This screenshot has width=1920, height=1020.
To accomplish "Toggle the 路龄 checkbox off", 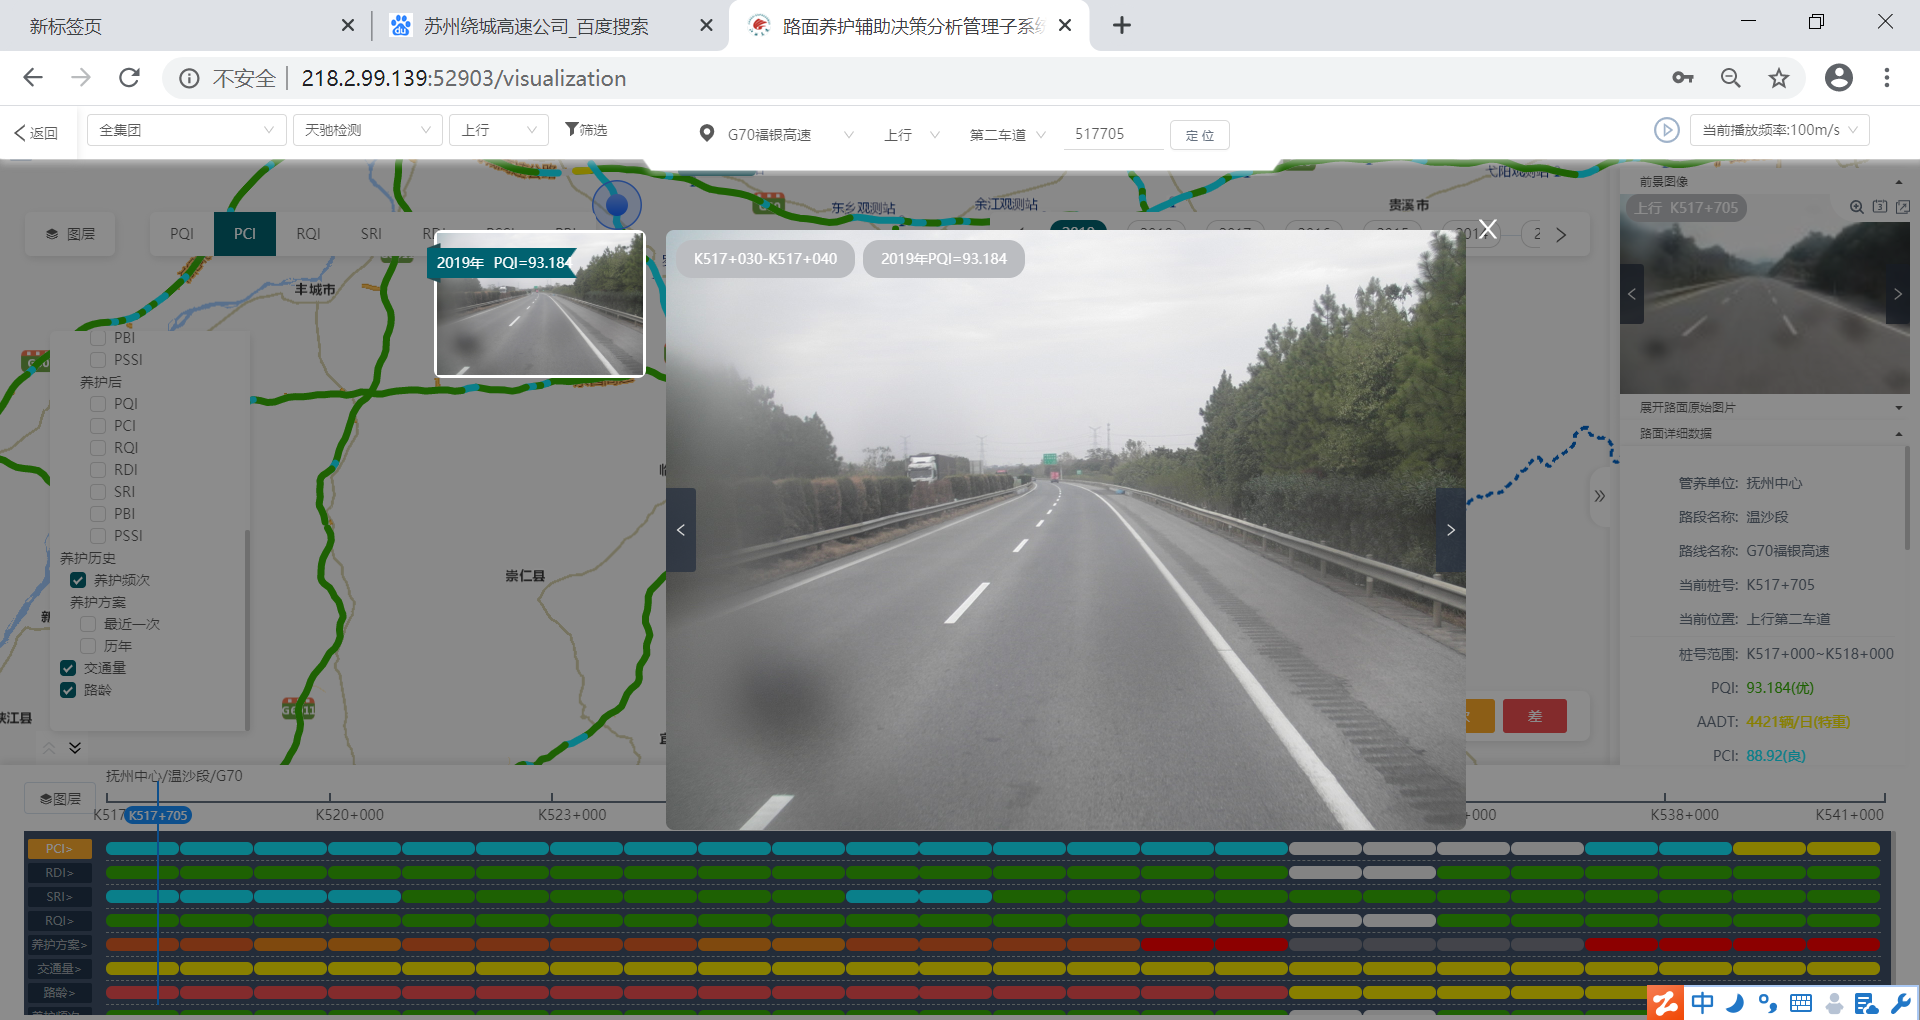I will (68, 690).
